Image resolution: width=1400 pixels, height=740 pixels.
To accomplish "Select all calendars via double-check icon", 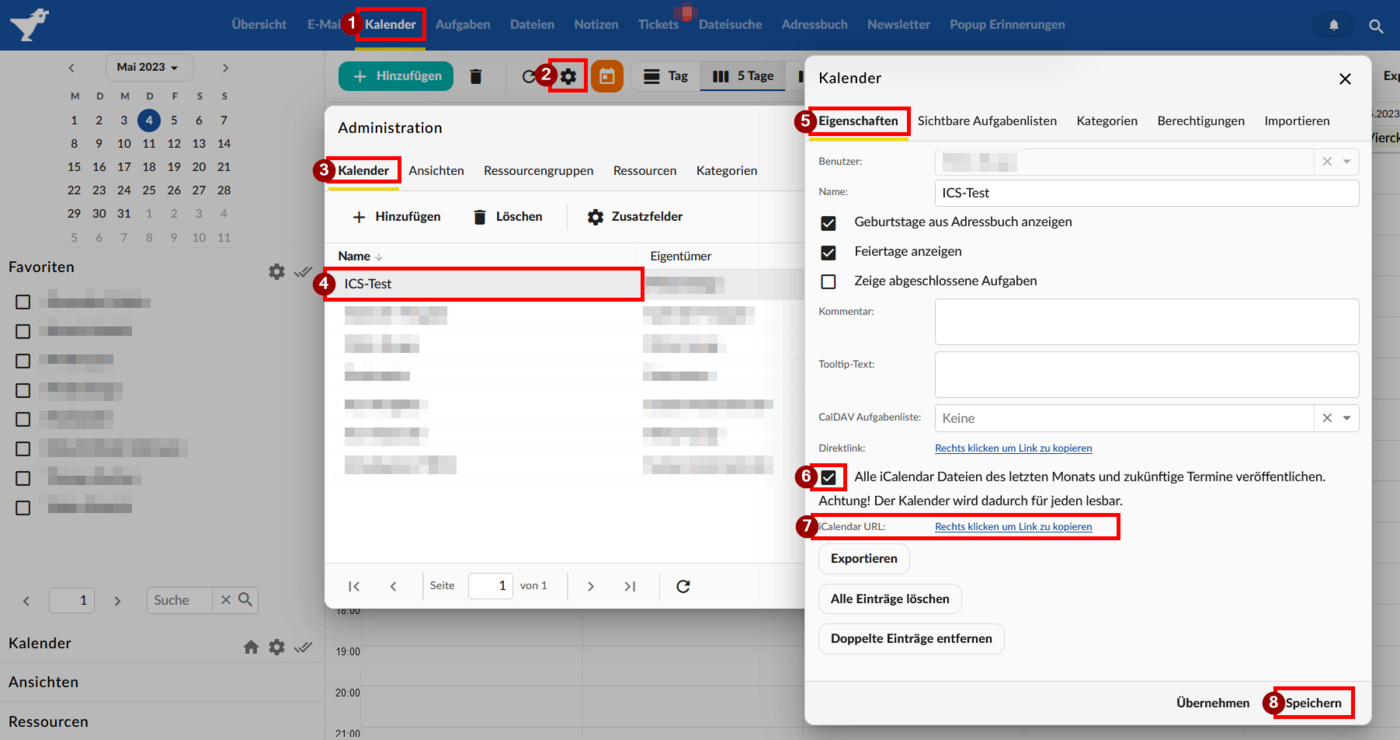I will tap(304, 647).
